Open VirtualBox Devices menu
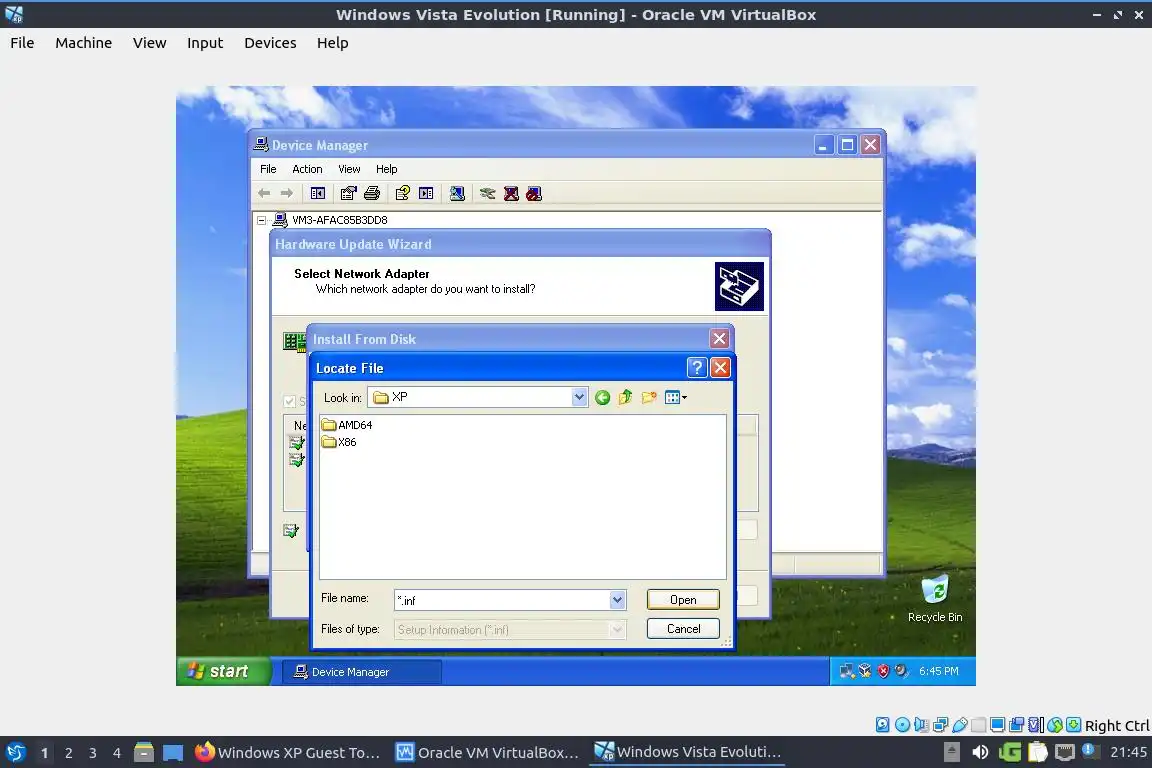The height and width of the screenshot is (768, 1152). click(x=270, y=43)
